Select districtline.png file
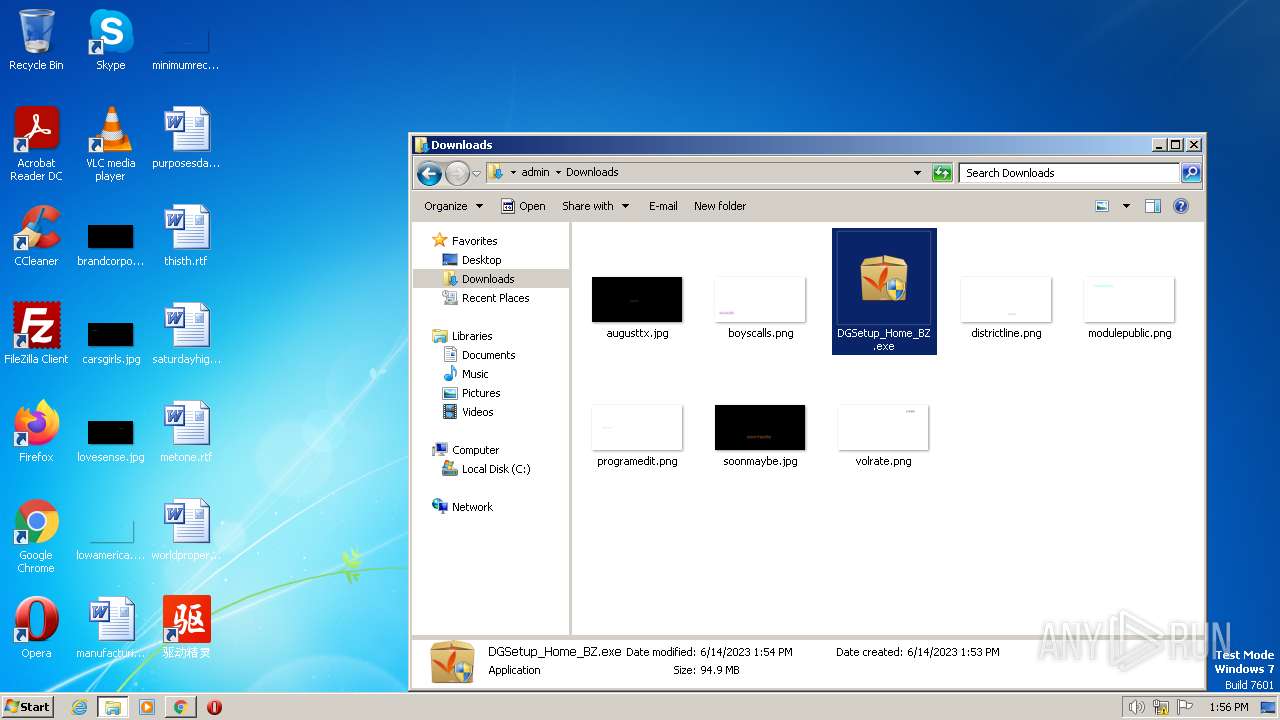 1006,308
